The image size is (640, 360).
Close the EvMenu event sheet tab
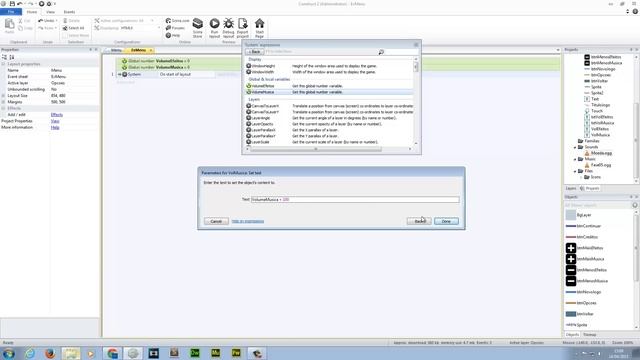click(x=151, y=50)
